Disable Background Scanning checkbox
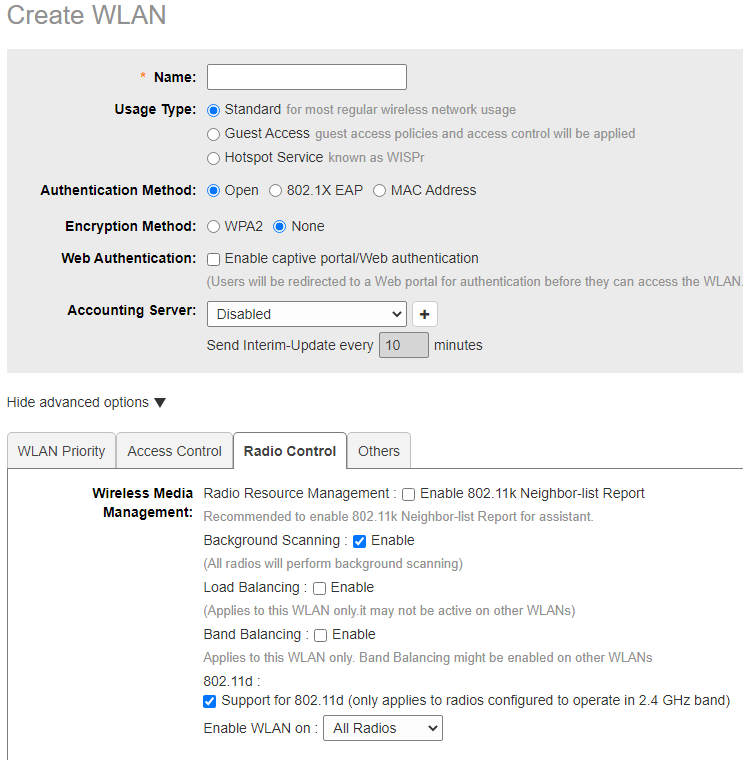 click(360, 541)
